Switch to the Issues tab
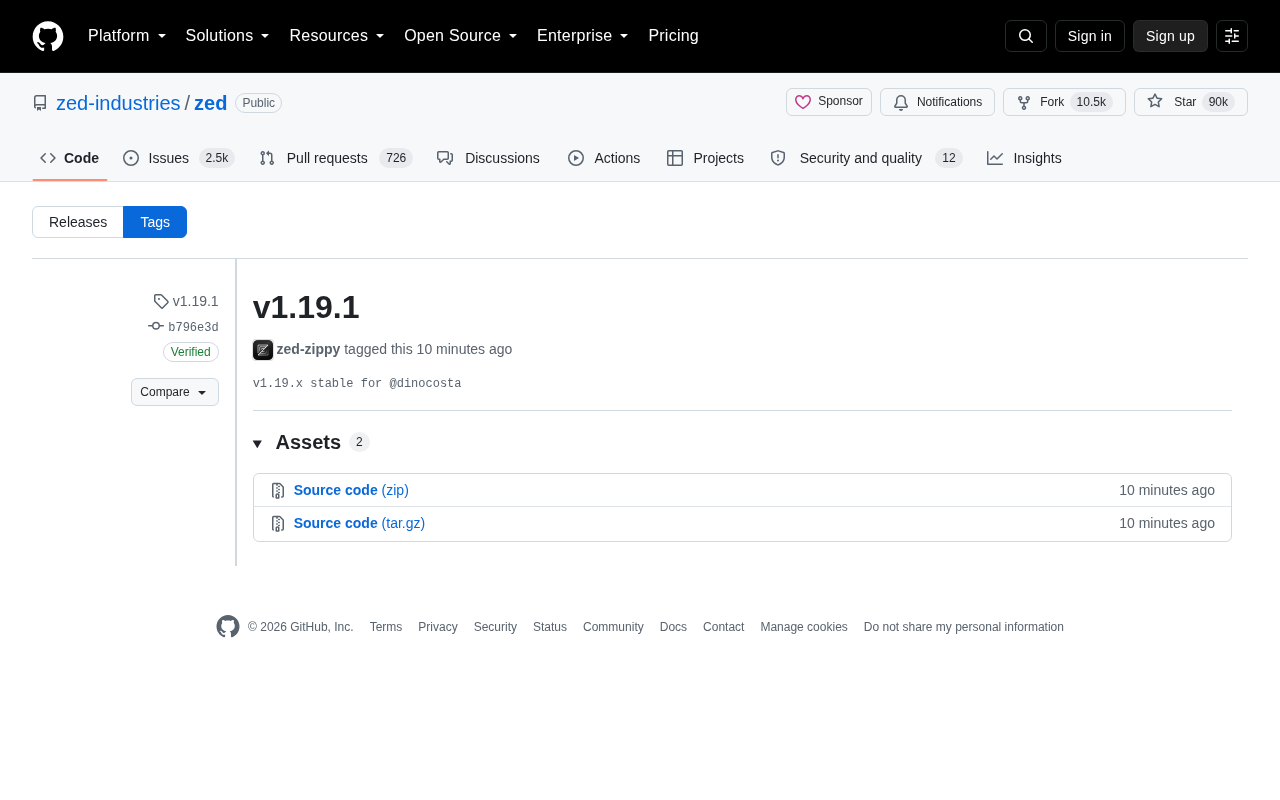The height and width of the screenshot is (800, 1280). (x=179, y=158)
